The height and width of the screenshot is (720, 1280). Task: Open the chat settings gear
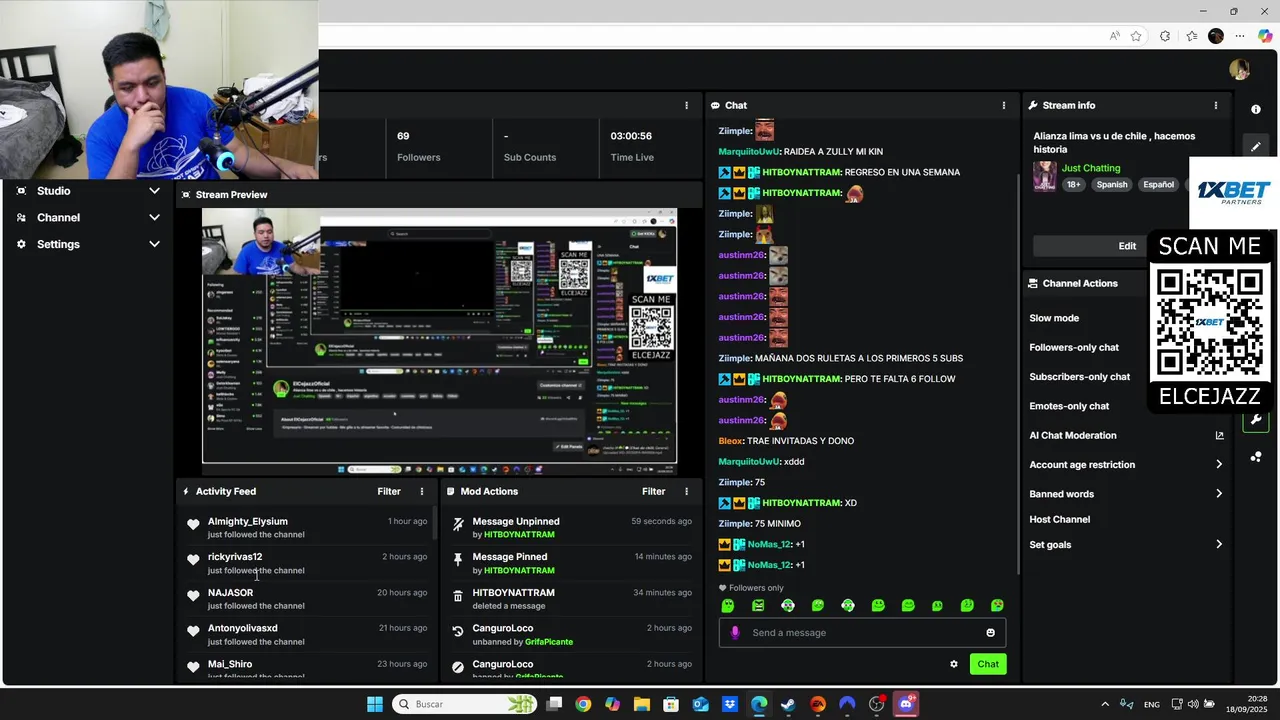coord(954,664)
